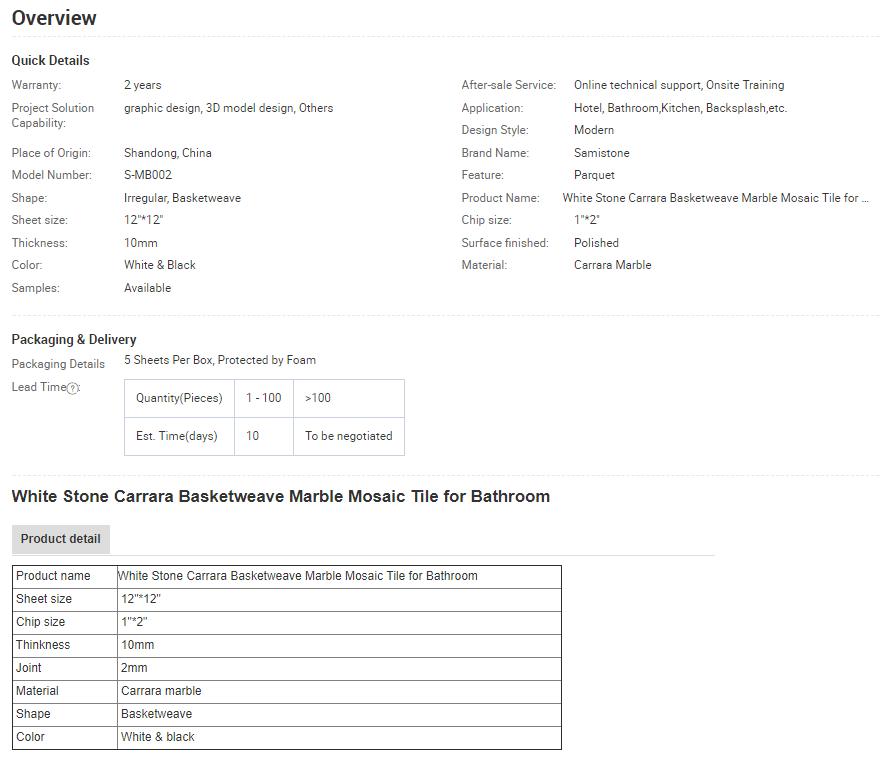Click the S-MB002 model number
This screenshot has height=757, width=890.
[x=148, y=175]
